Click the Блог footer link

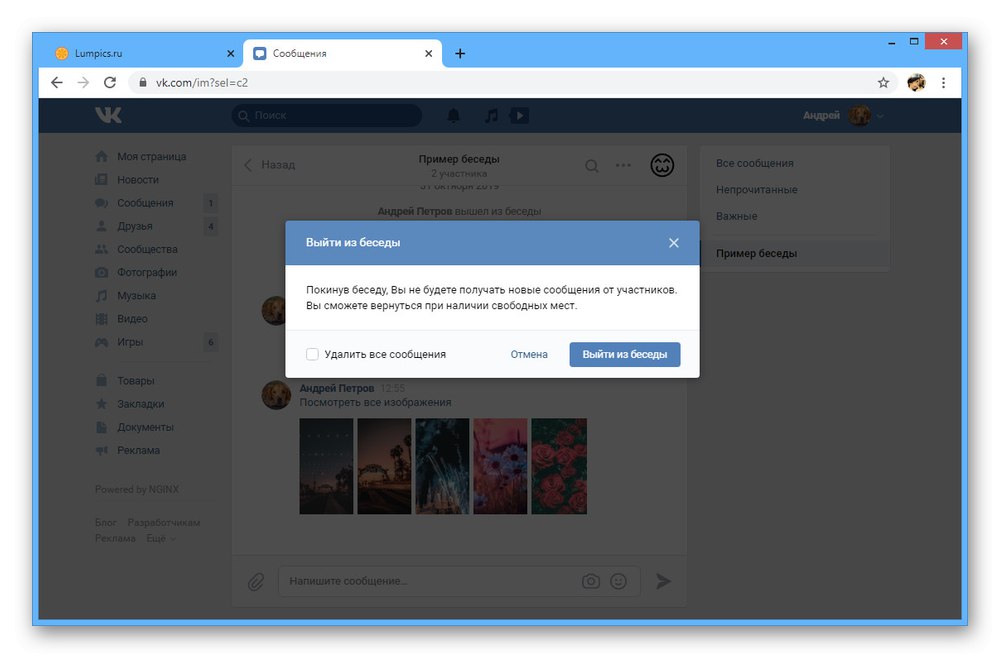[x=106, y=523]
